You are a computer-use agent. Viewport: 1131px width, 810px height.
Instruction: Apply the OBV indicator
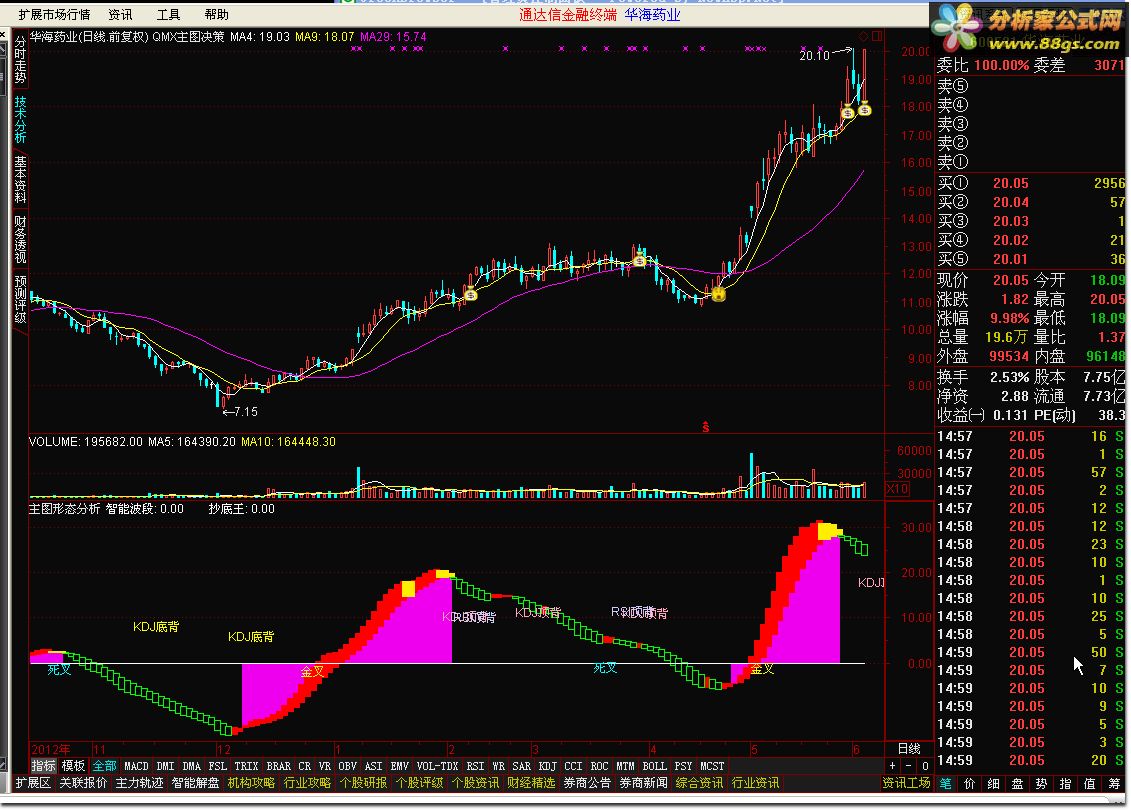click(x=348, y=766)
